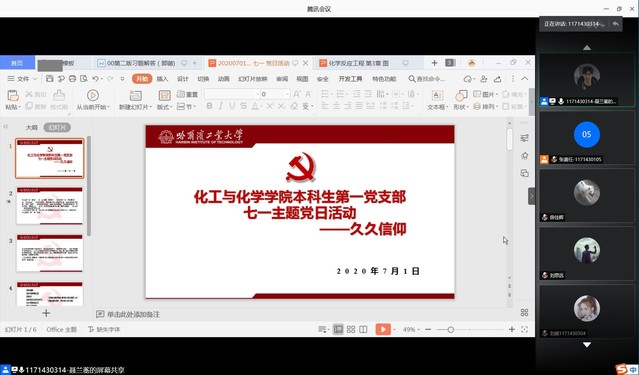Click the Italic formatting icon
Screen dimensions: 639x375
[220, 106]
